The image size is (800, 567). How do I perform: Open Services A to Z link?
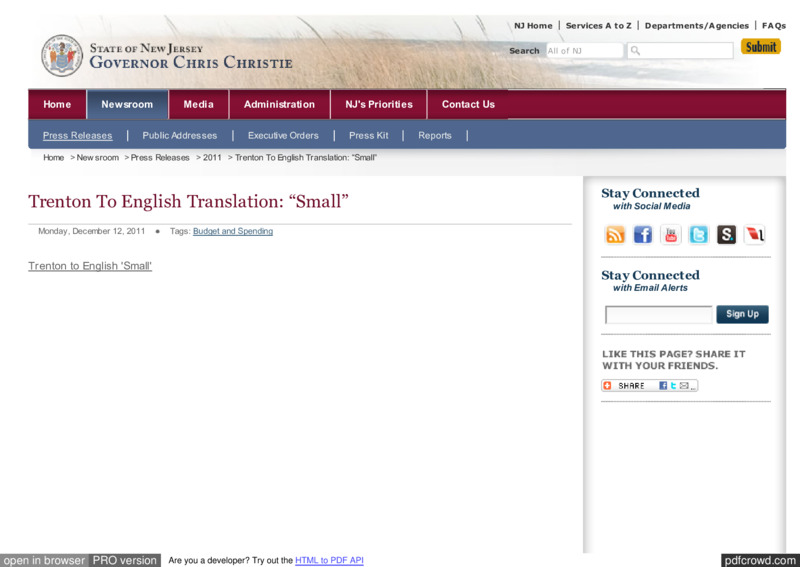pos(598,26)
